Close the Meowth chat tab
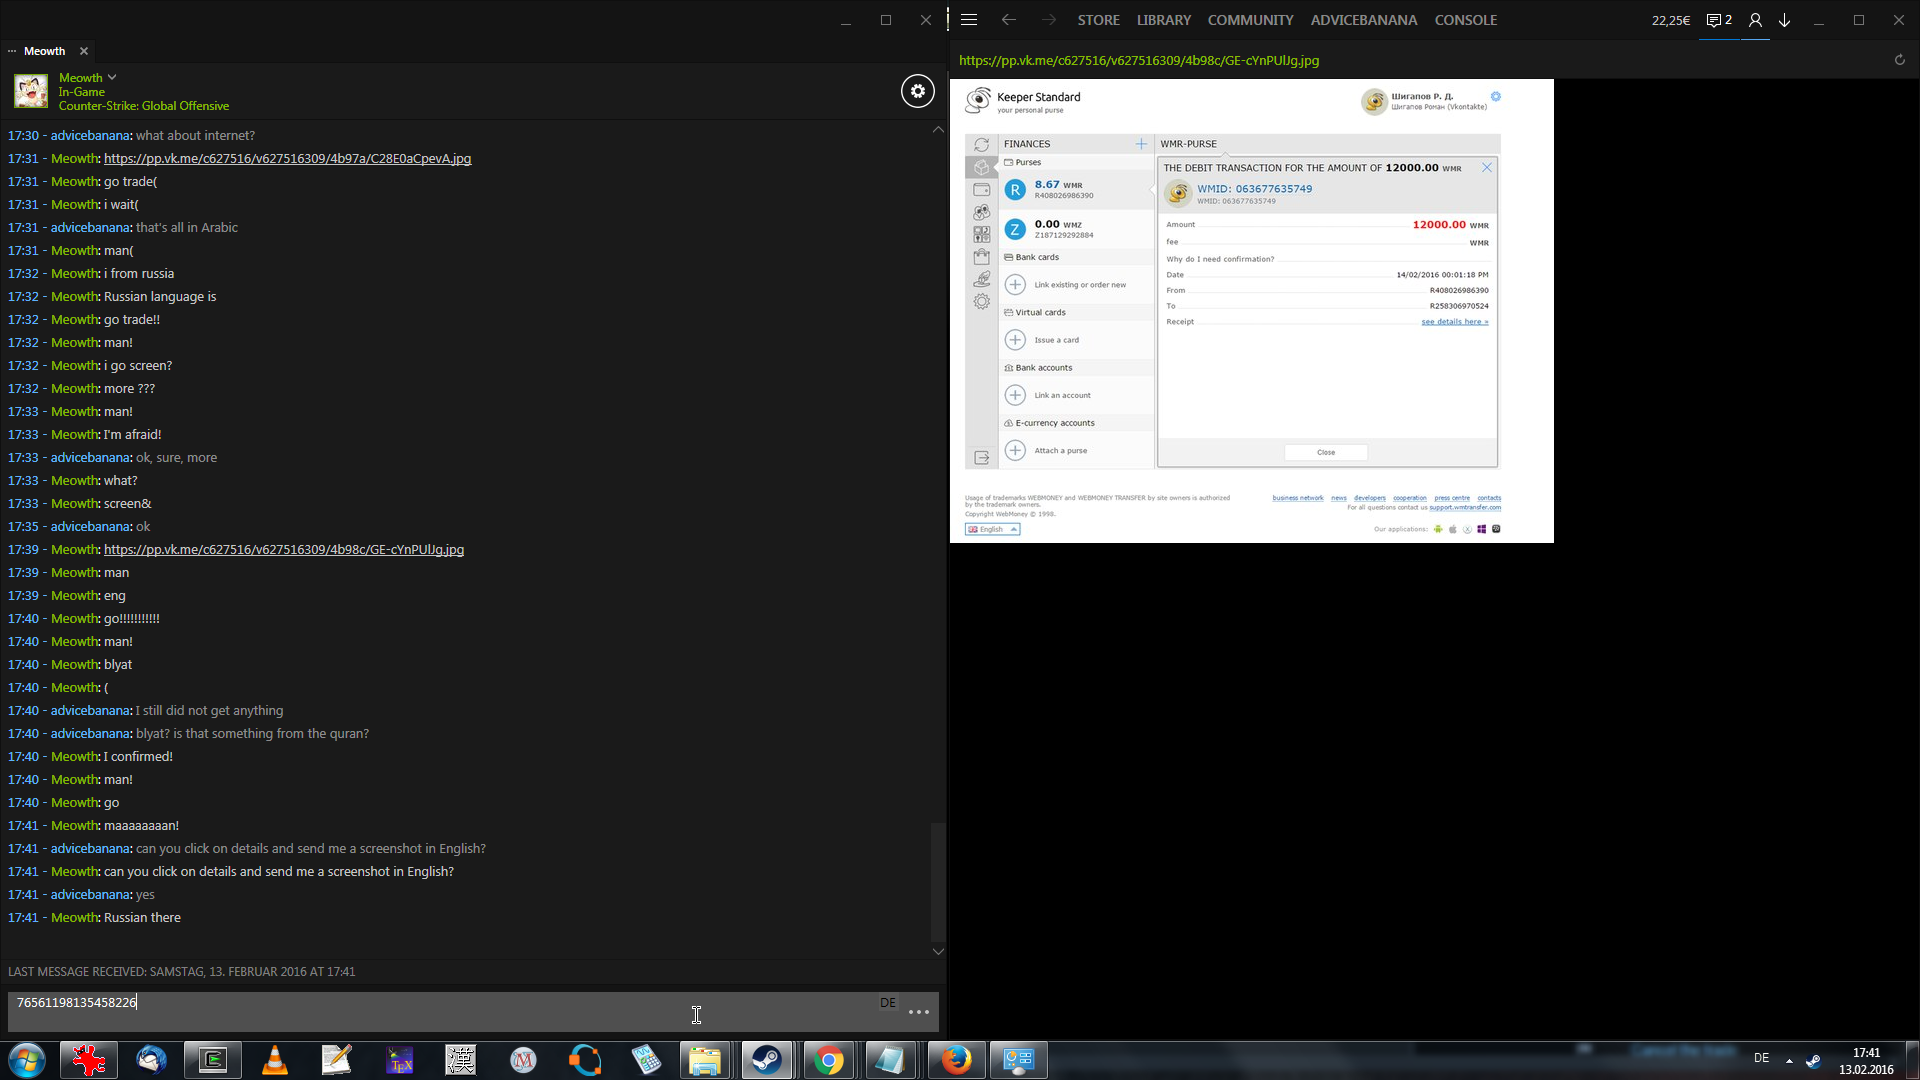Image resolution: width=1920 pixels, height=1080 pixels. pyautogui.click(x=84, y=51)
